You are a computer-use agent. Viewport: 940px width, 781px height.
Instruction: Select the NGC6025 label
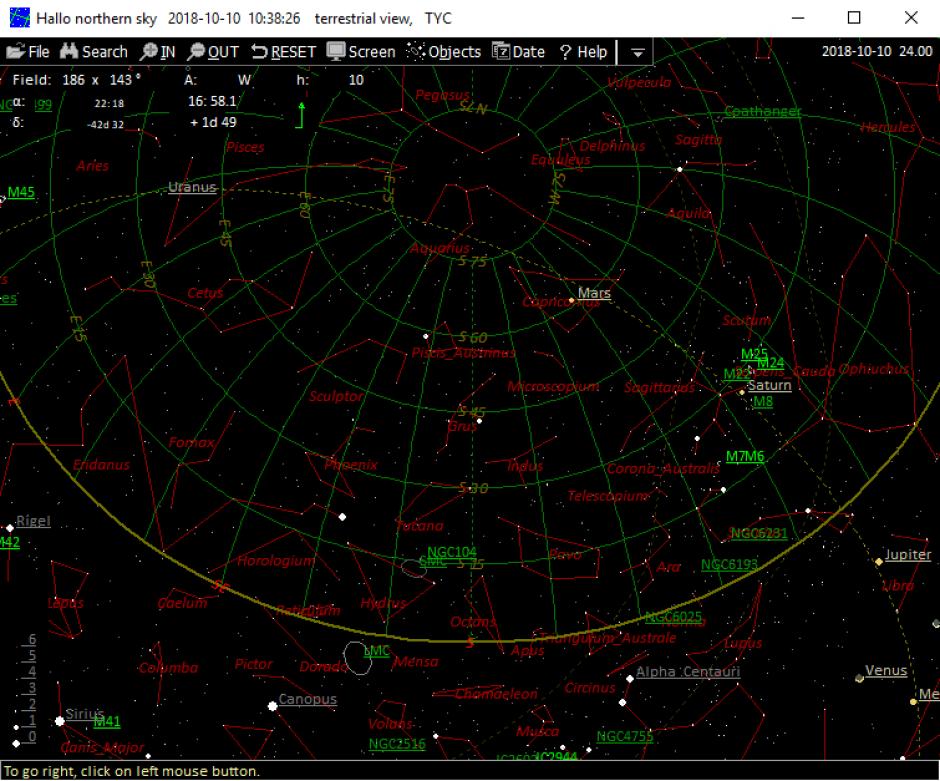coord(673,617)
